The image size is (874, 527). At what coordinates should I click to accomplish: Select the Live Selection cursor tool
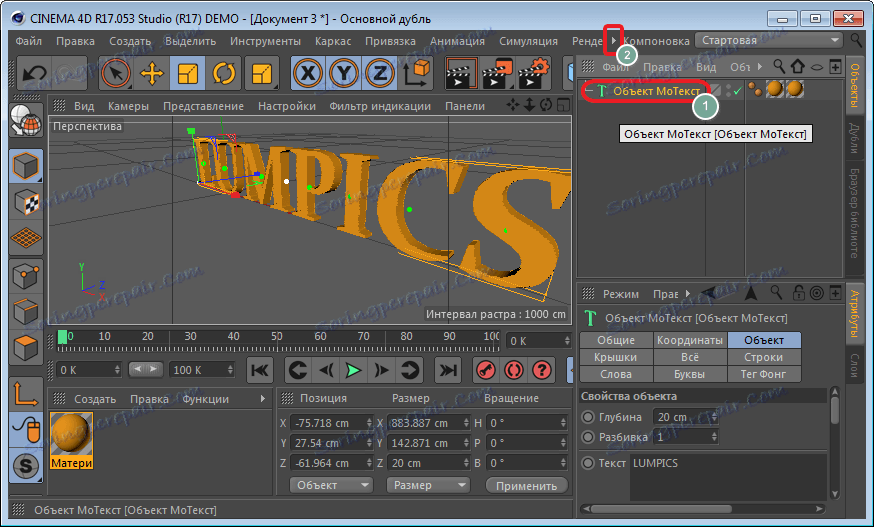(x=117, y=73)
